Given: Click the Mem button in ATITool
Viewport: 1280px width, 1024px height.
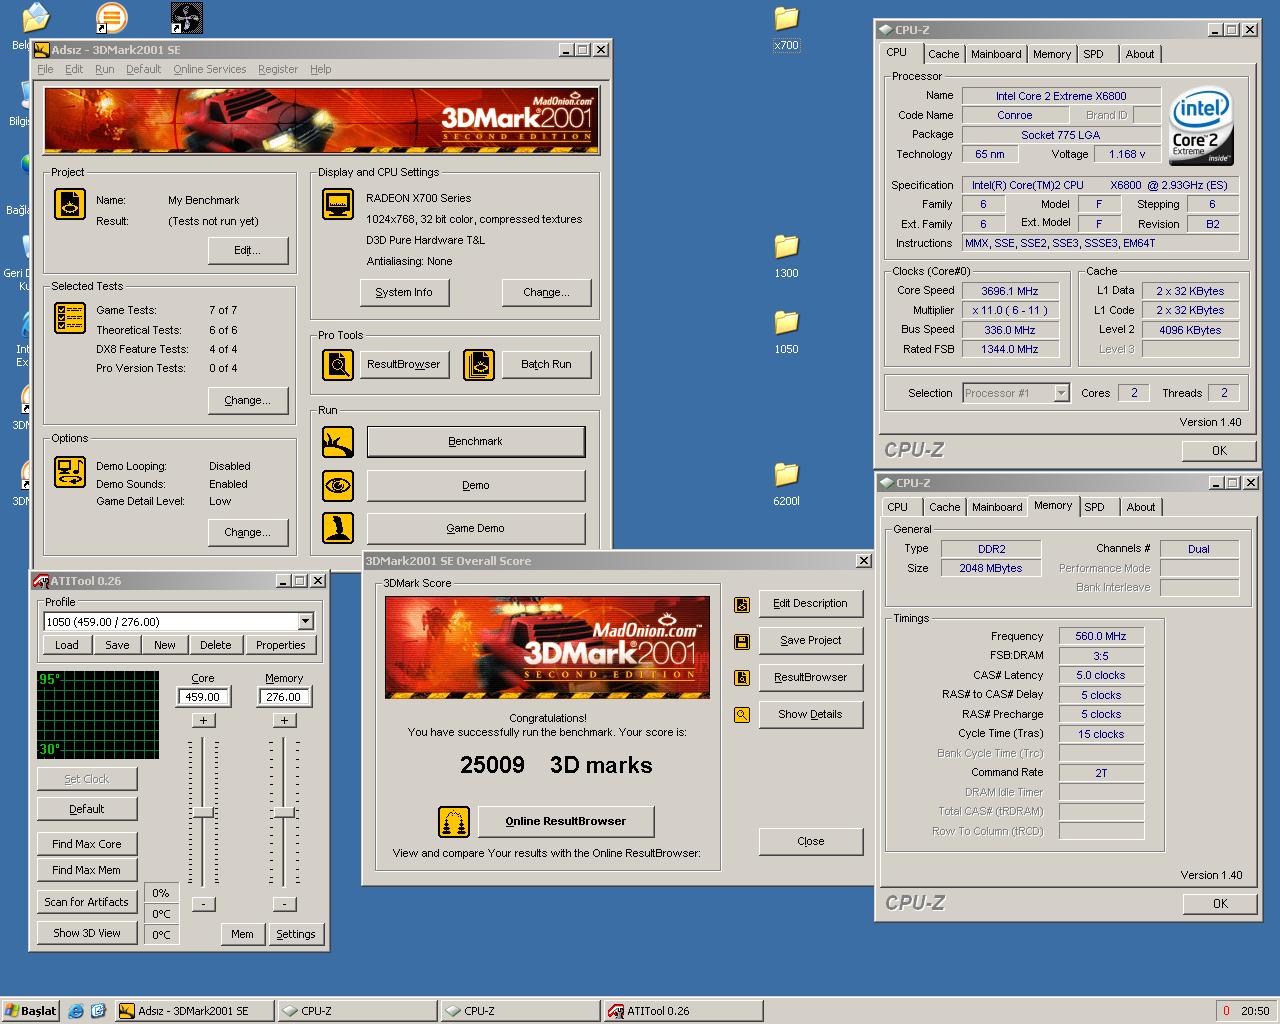Looking at the screenshot, I should pos(242,934).
